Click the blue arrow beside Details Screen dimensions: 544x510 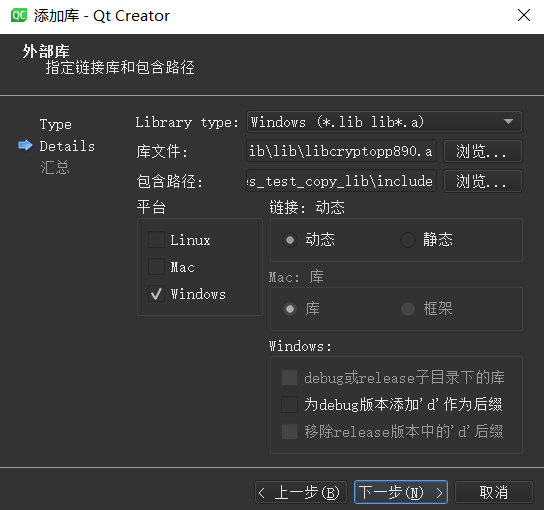[x=25, y=145]
